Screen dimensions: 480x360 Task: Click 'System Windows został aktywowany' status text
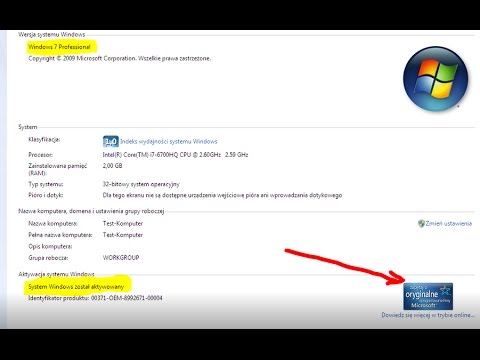pos(76,287)
